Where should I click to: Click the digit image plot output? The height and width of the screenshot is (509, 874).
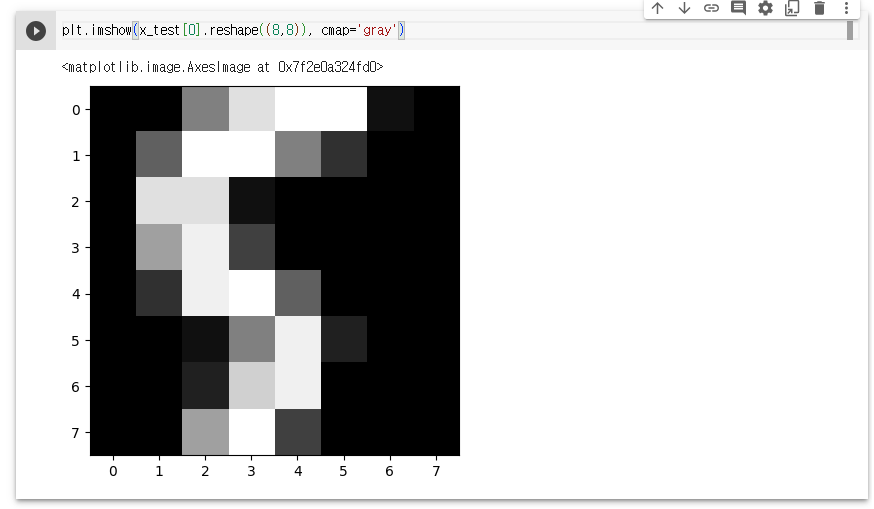coord(275,271)
